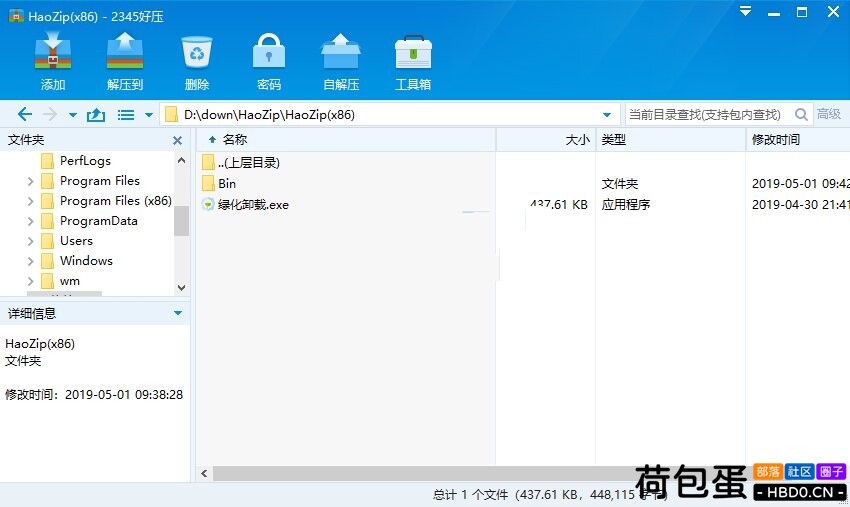The height and width of the screenshot is (507, 850).
Task: Click the 解压到 (Extract to) icon
Action: 125,51
